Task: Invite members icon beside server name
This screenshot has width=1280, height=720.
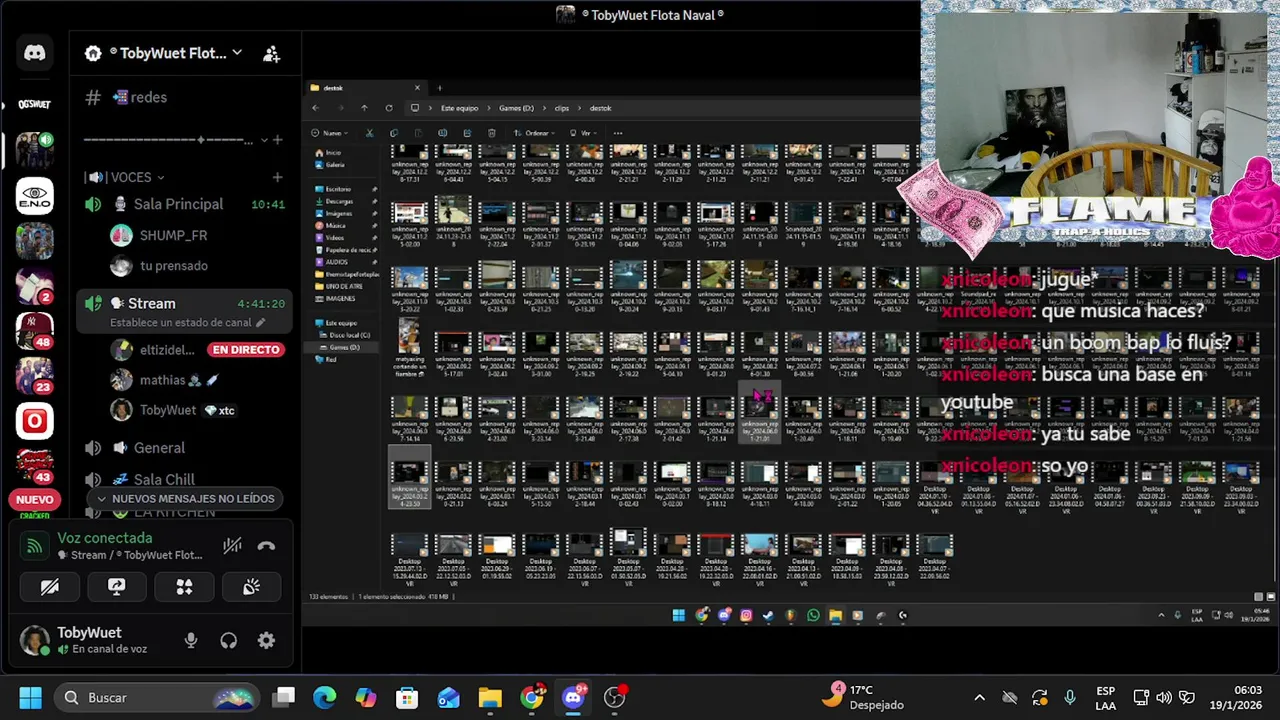Action: coord(271,54)
